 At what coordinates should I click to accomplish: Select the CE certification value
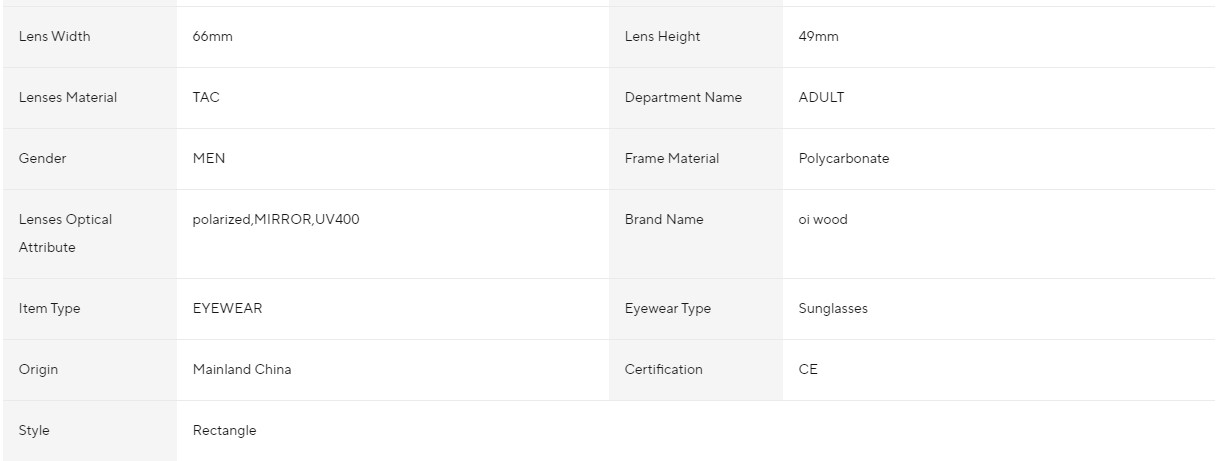(808, 370)
